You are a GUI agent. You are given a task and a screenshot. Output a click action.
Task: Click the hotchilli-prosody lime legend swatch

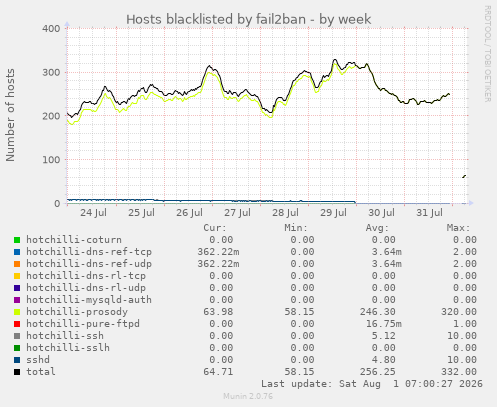(x=17, y=312)
